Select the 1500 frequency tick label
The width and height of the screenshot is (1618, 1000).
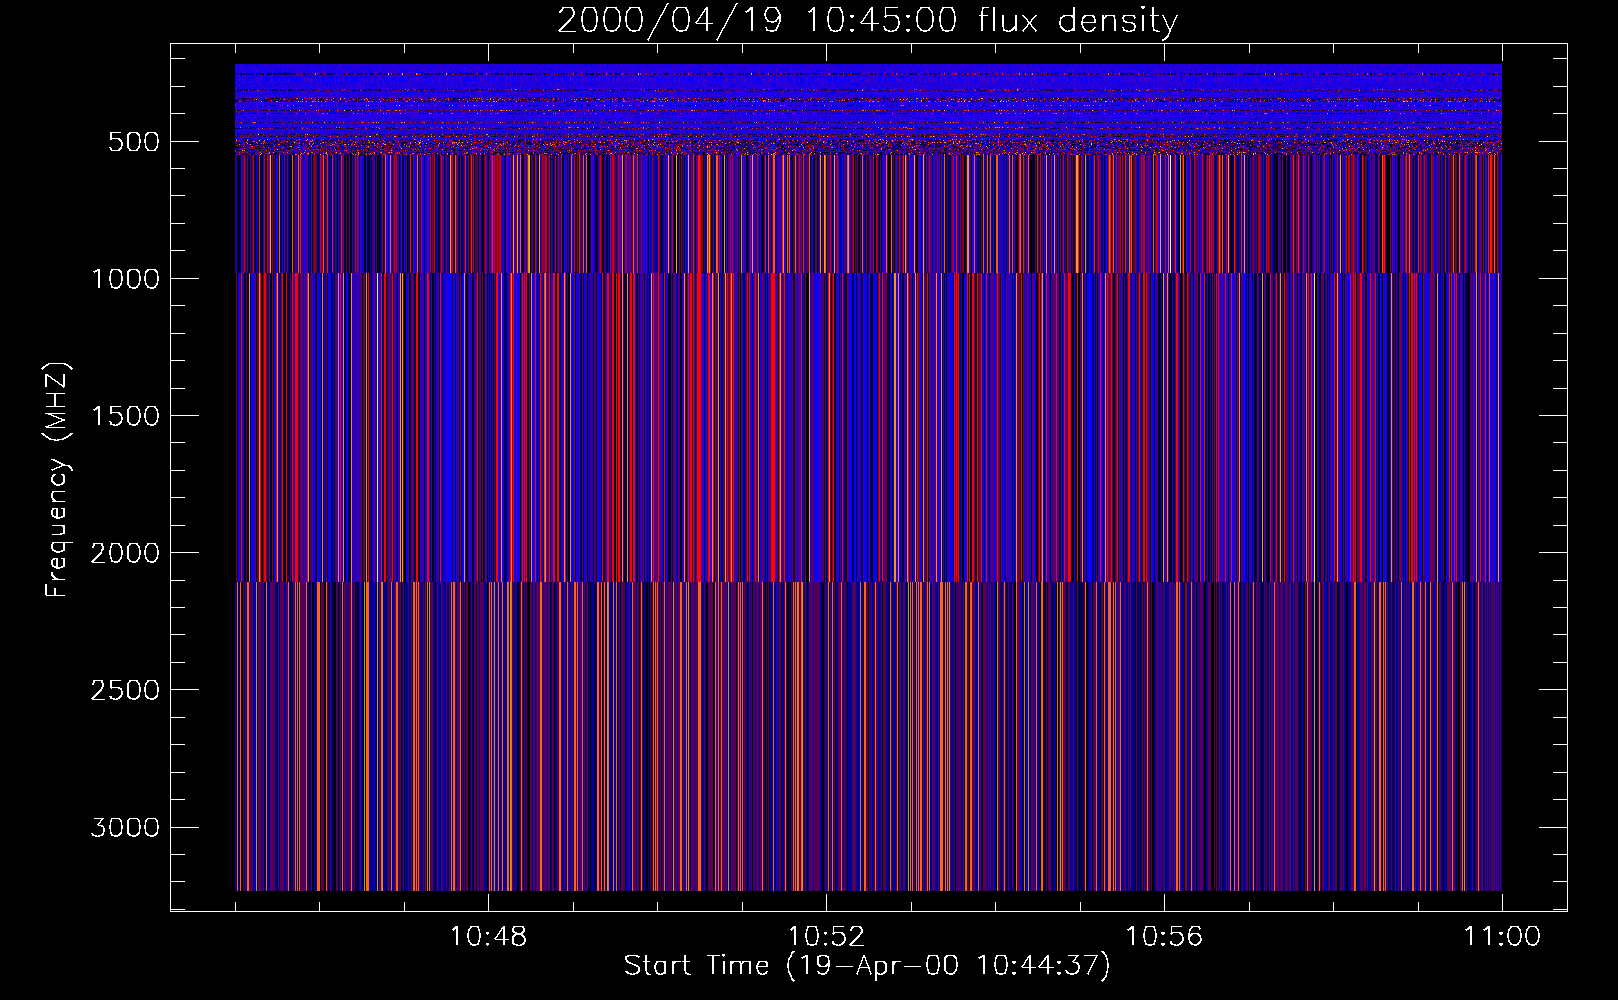click(125, 416)
